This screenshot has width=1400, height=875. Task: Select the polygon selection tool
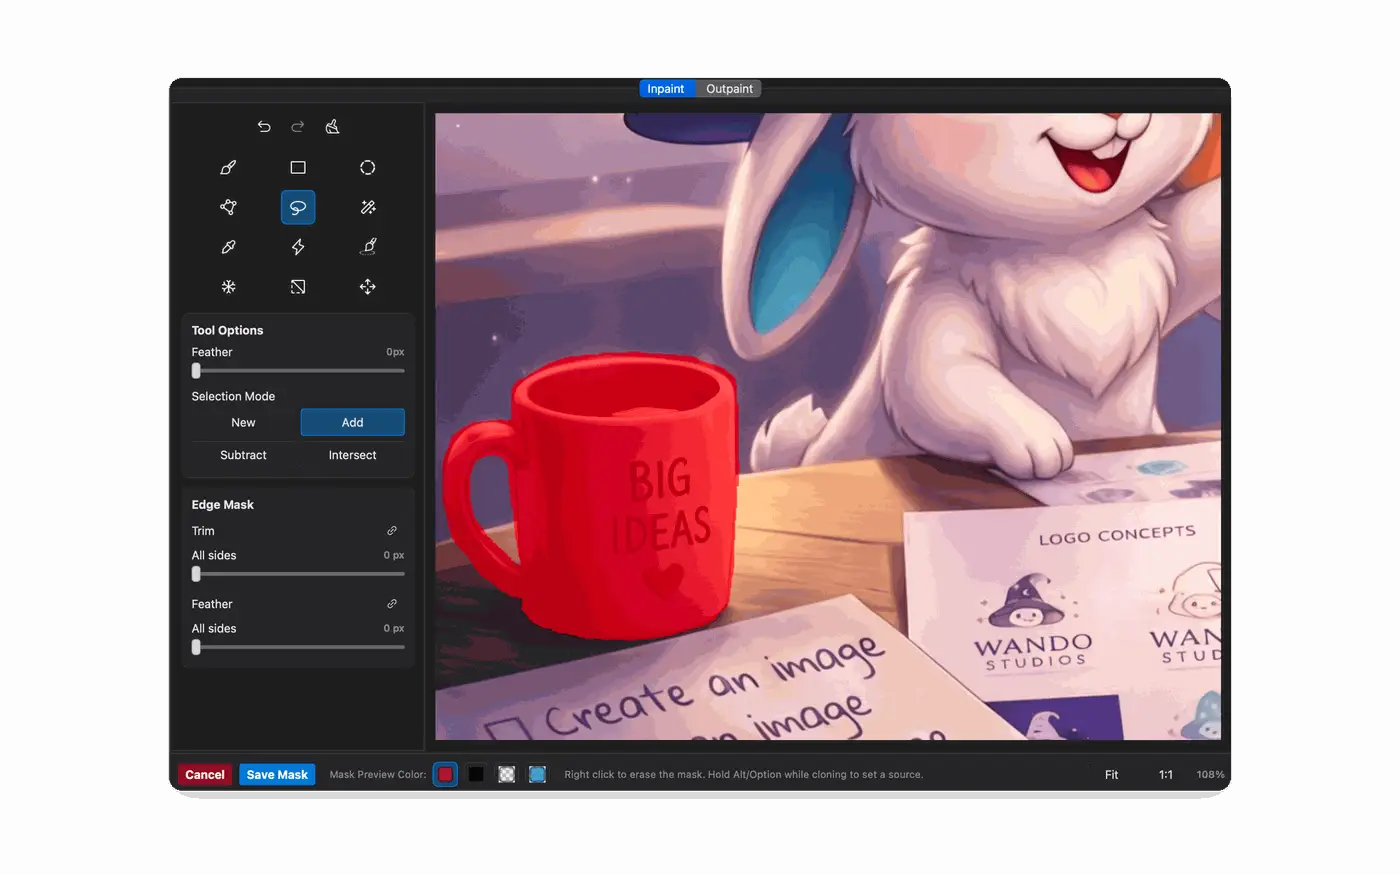[228, 207]
